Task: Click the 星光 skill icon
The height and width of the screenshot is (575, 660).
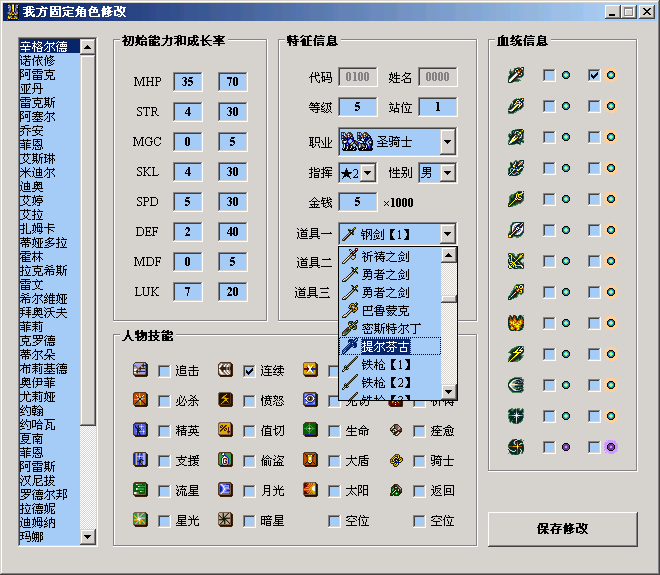Action: click(x=140, y=519)
